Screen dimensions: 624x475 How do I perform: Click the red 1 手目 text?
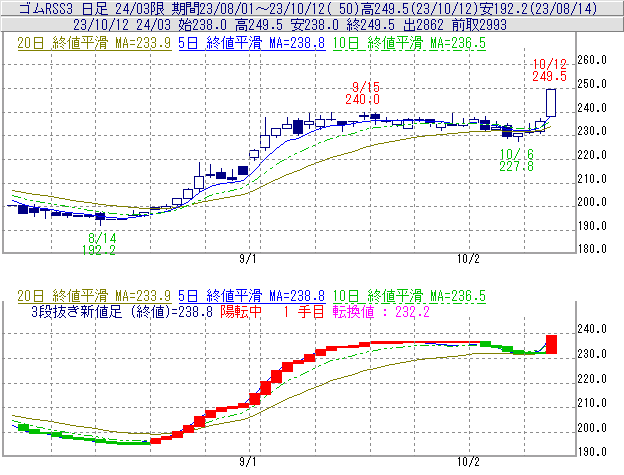pyautogui.click(x=304, y=311)
